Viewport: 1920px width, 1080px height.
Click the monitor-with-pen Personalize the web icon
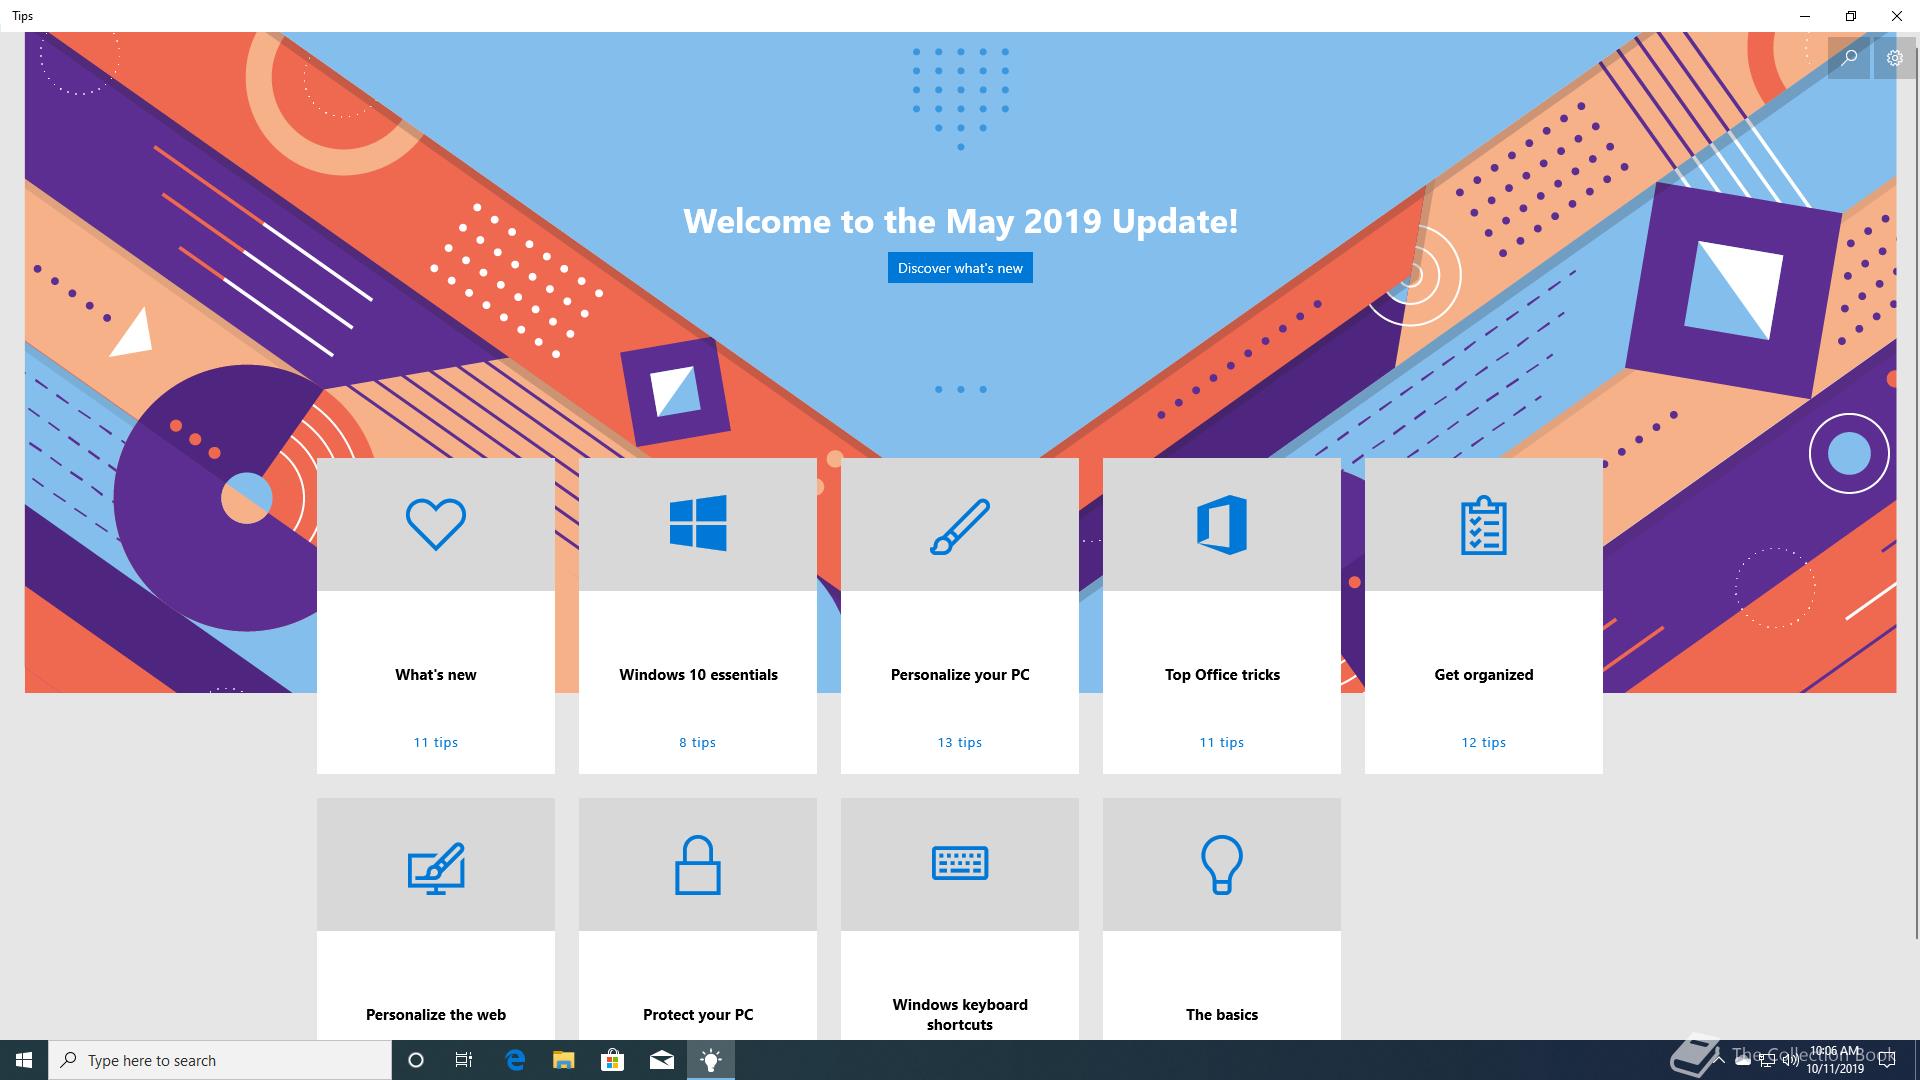pos(436,868)
